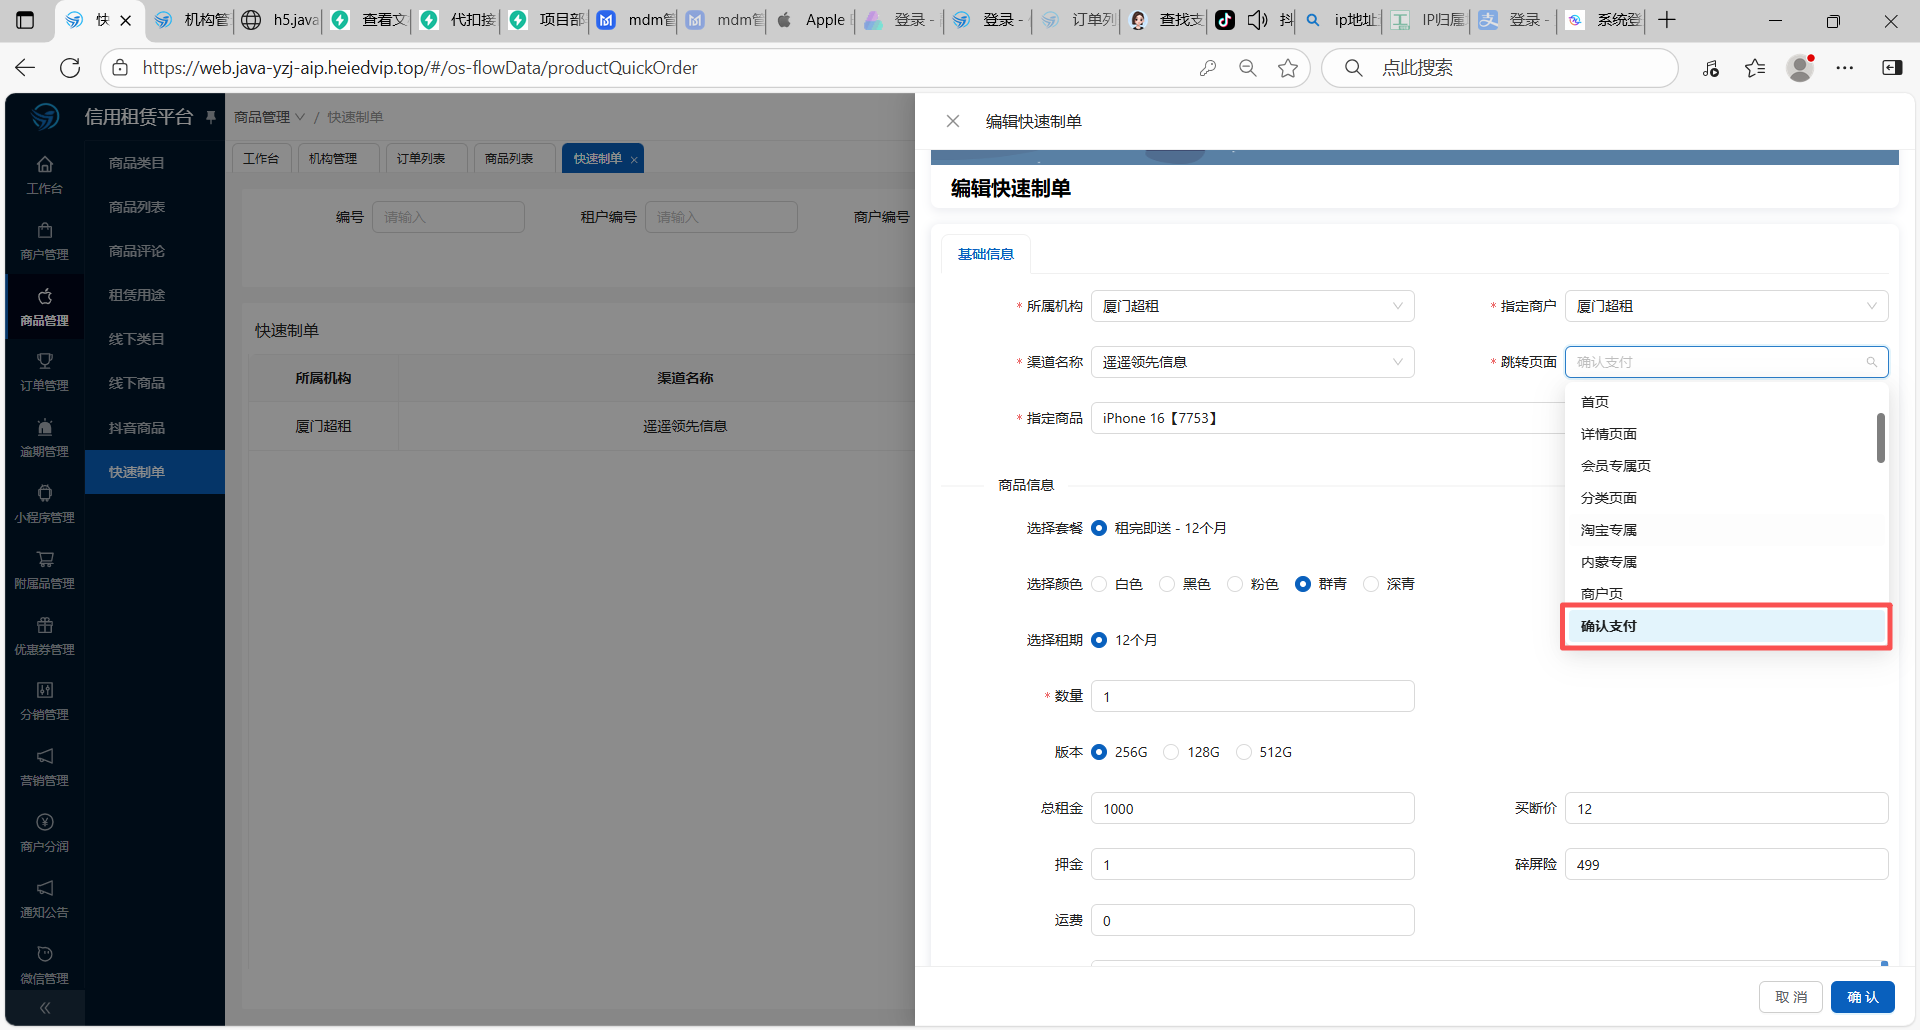Image resolution: width=1920 pixels, height=1030 pixels.
Task: Open 商品列表 in the side menu
Action: [137, 207]
